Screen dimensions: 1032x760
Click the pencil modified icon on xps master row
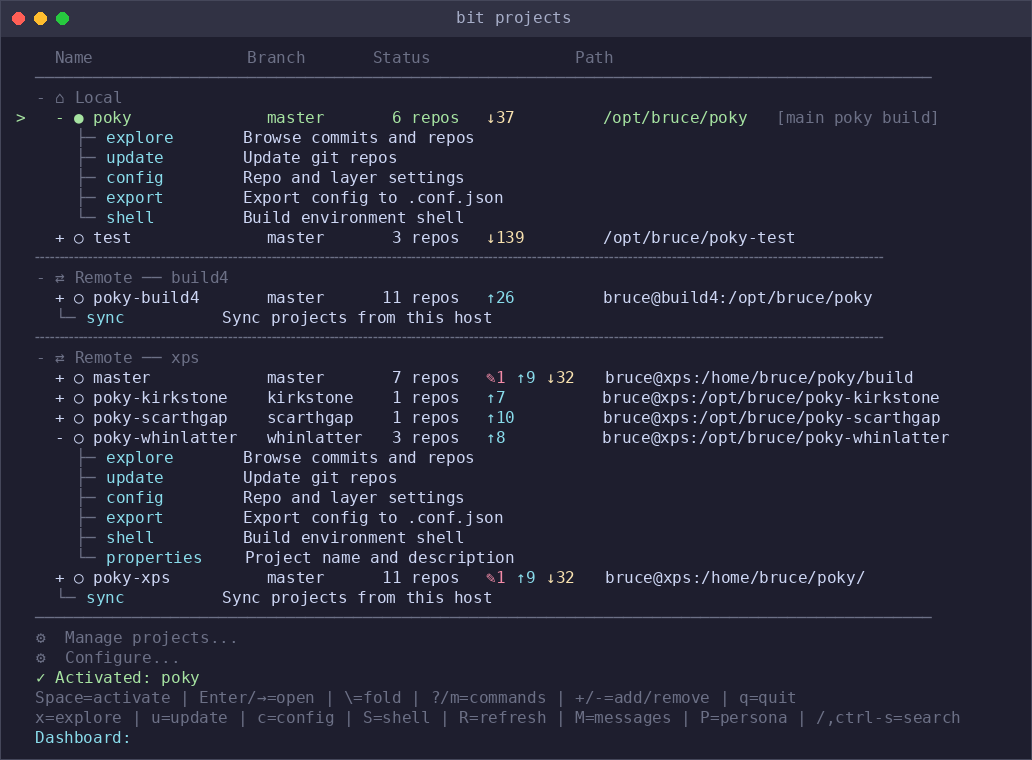(x=490, y=378)
